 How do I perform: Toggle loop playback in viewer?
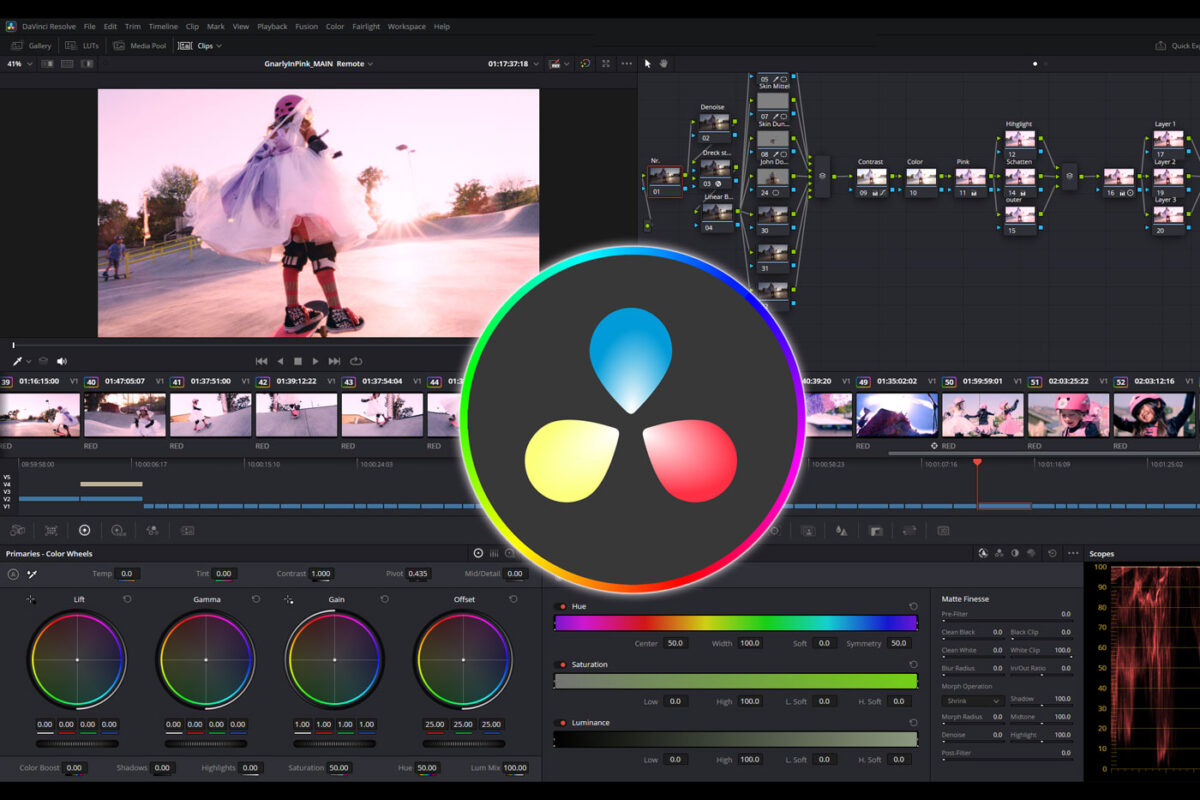tap(355, 361)
